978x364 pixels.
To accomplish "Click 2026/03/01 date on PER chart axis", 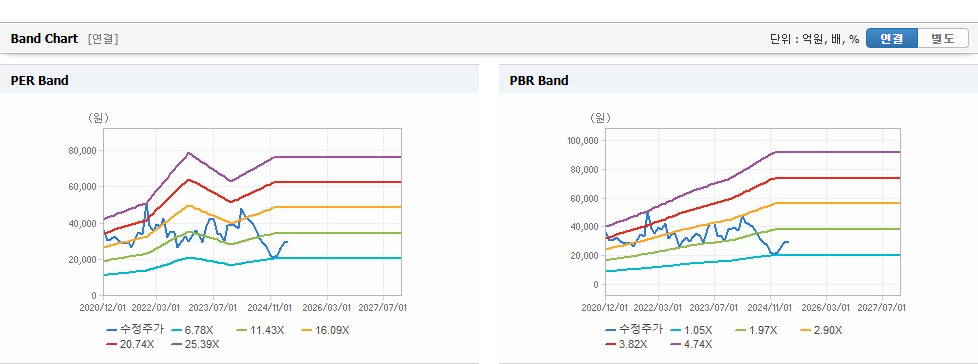I will coord(328,308).
